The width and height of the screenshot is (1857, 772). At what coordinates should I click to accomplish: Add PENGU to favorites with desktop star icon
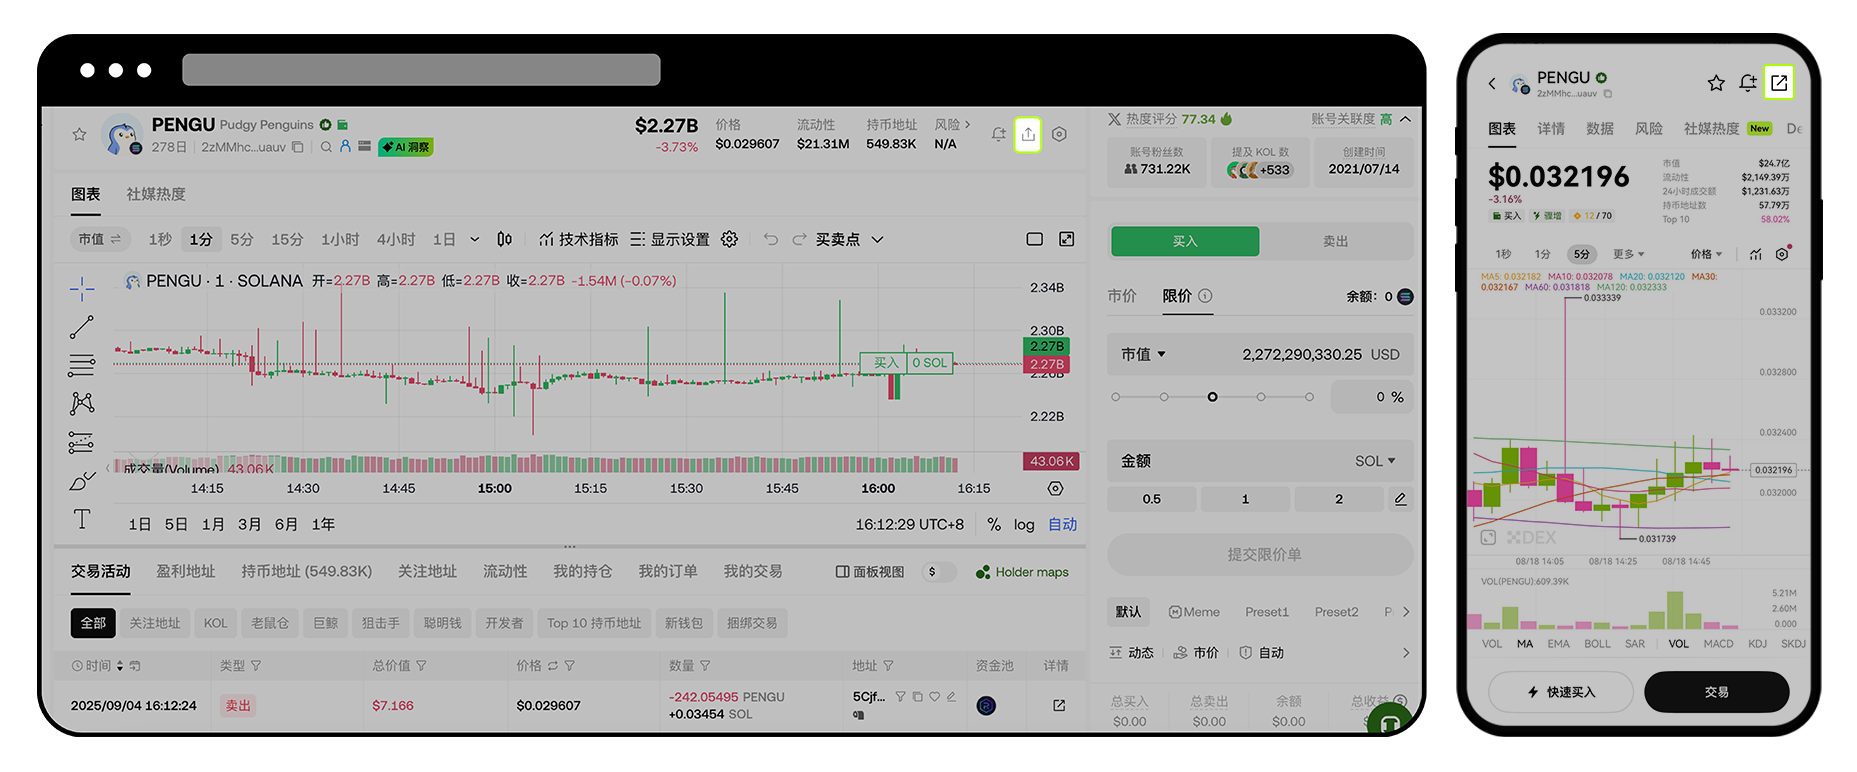click(x=79, y=134)
